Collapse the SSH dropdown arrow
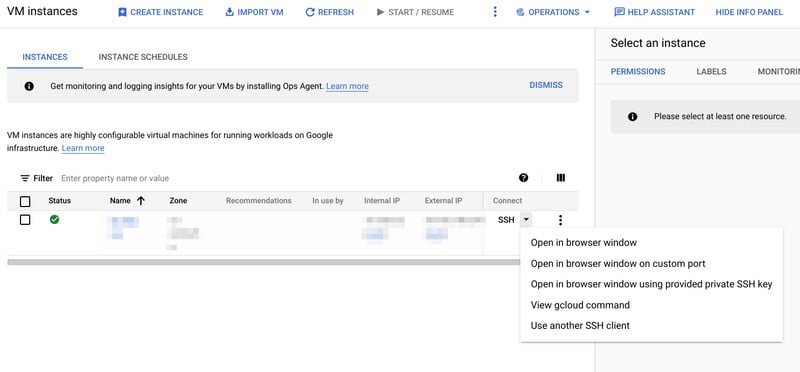 coord(526,220)
